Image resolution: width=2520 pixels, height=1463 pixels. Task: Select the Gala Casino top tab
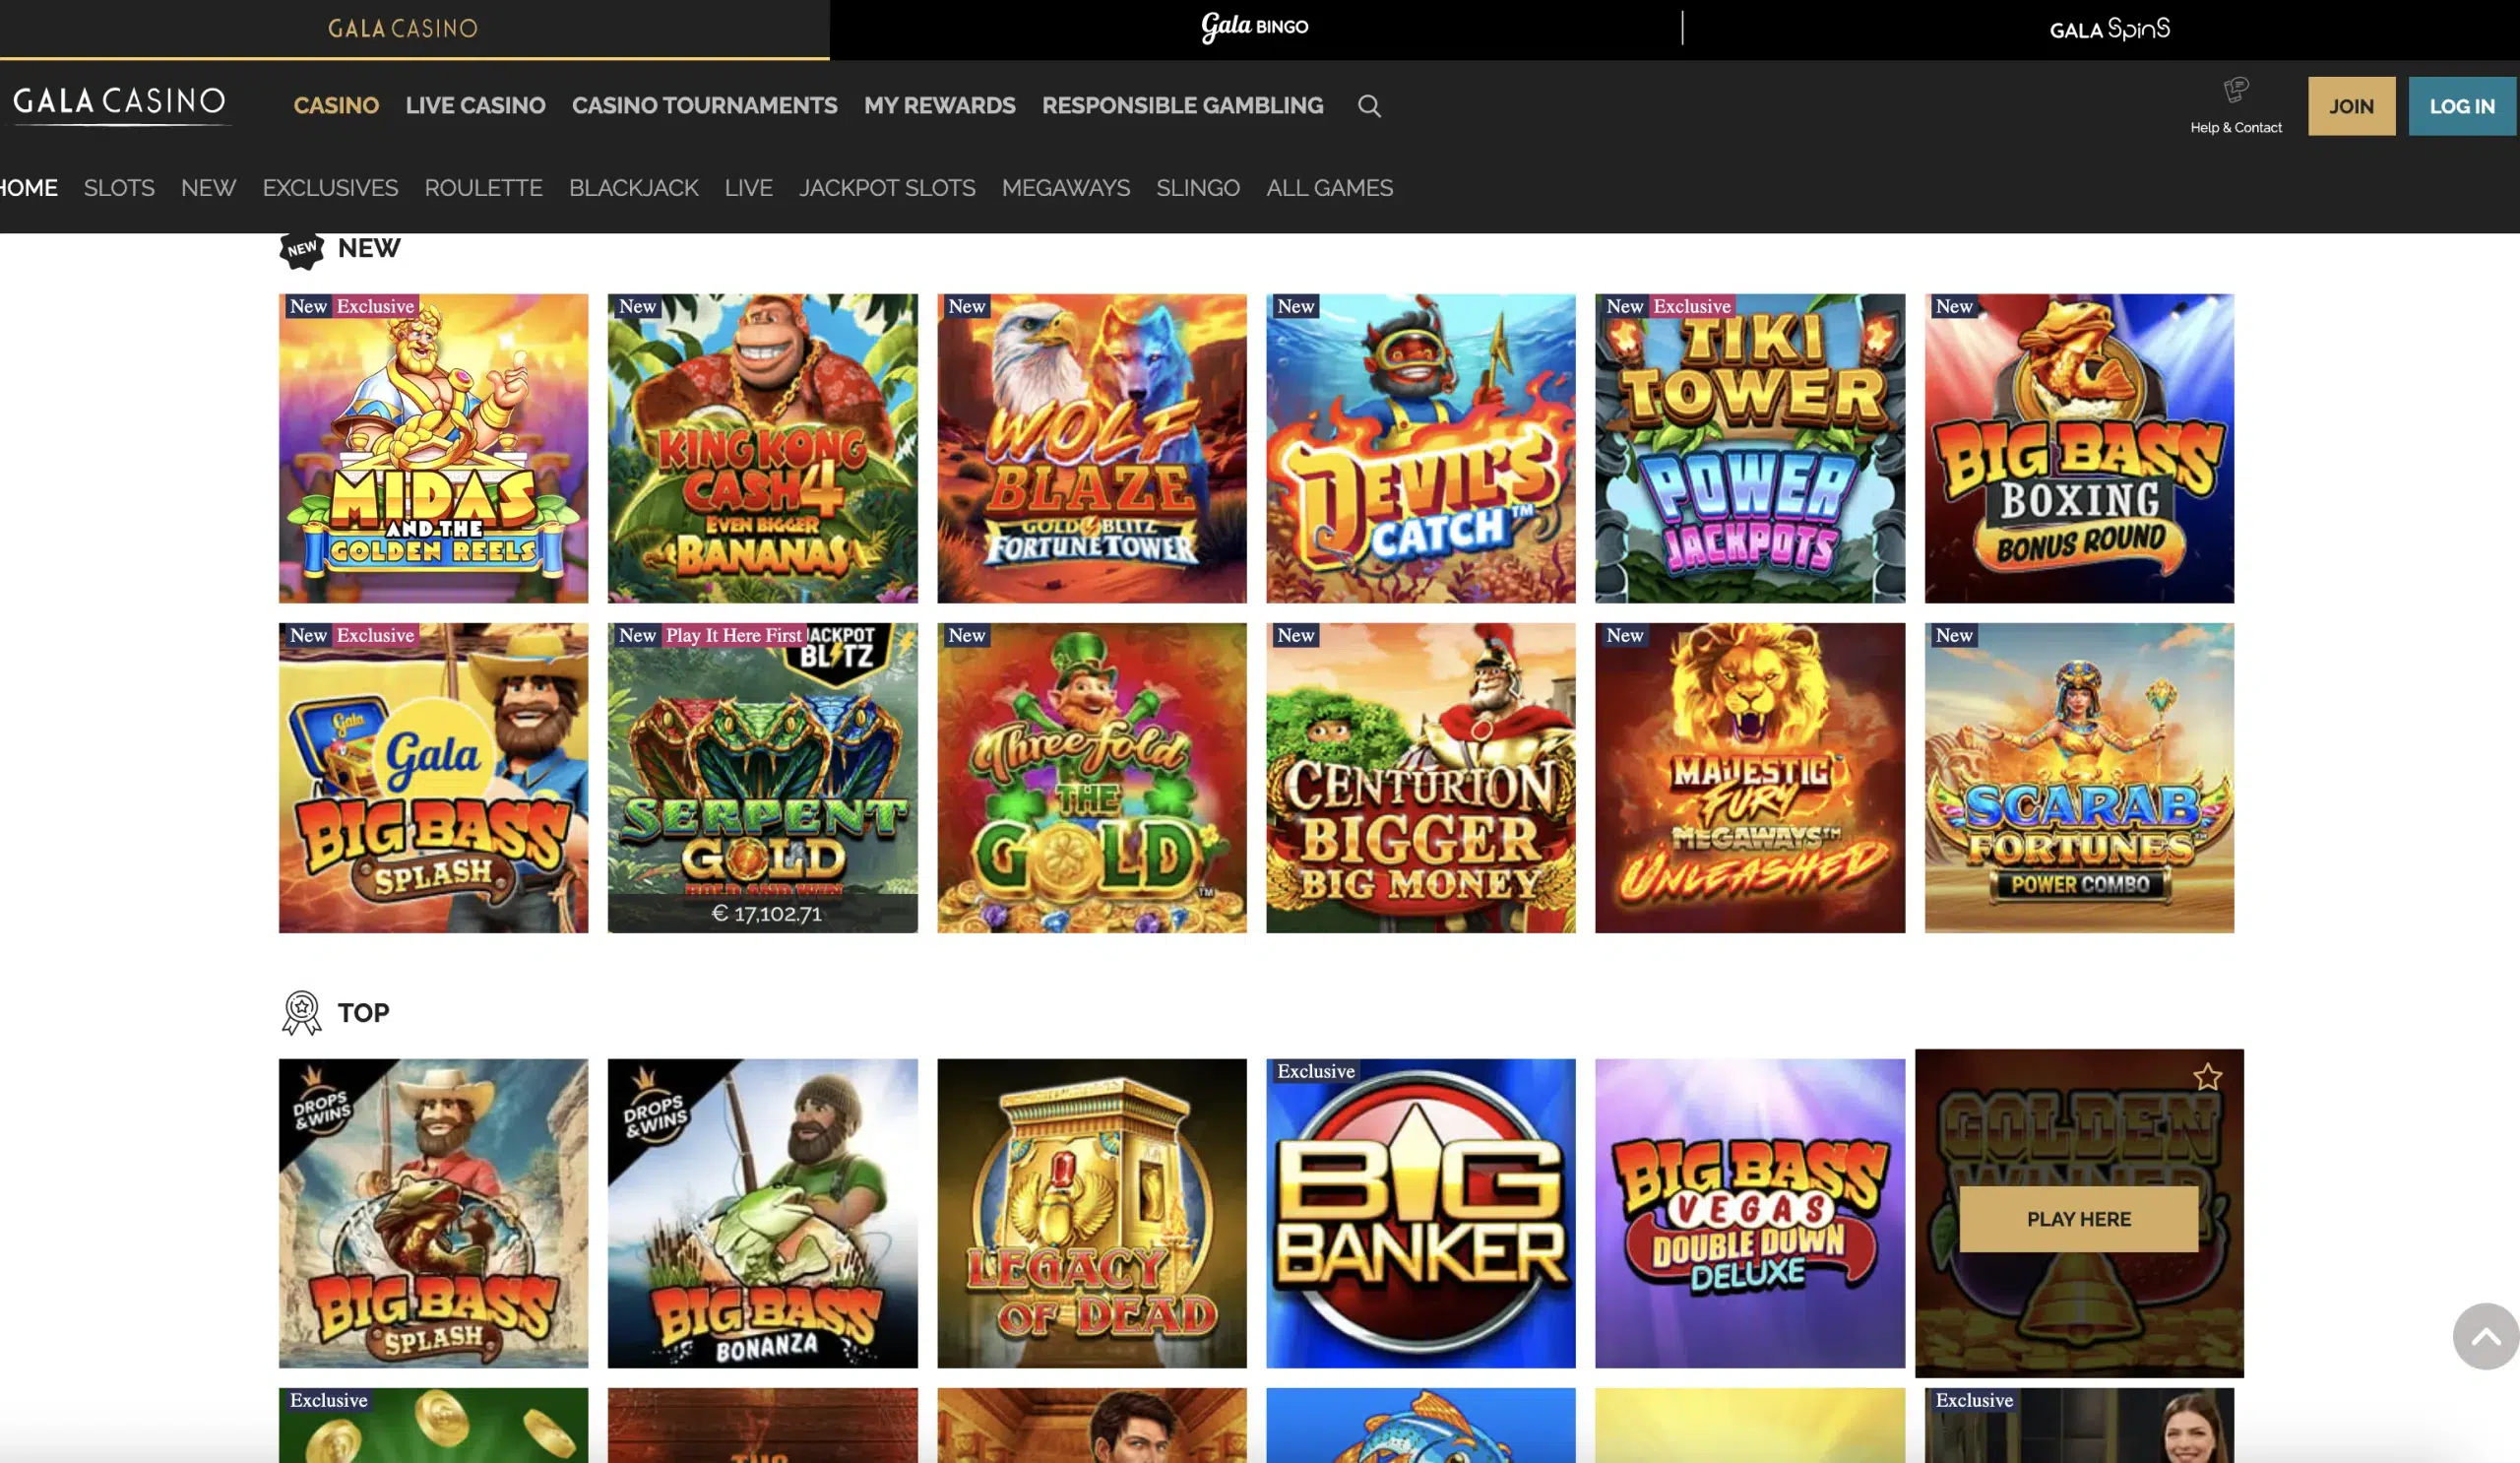pyautogui.click(x=403, y=28)
